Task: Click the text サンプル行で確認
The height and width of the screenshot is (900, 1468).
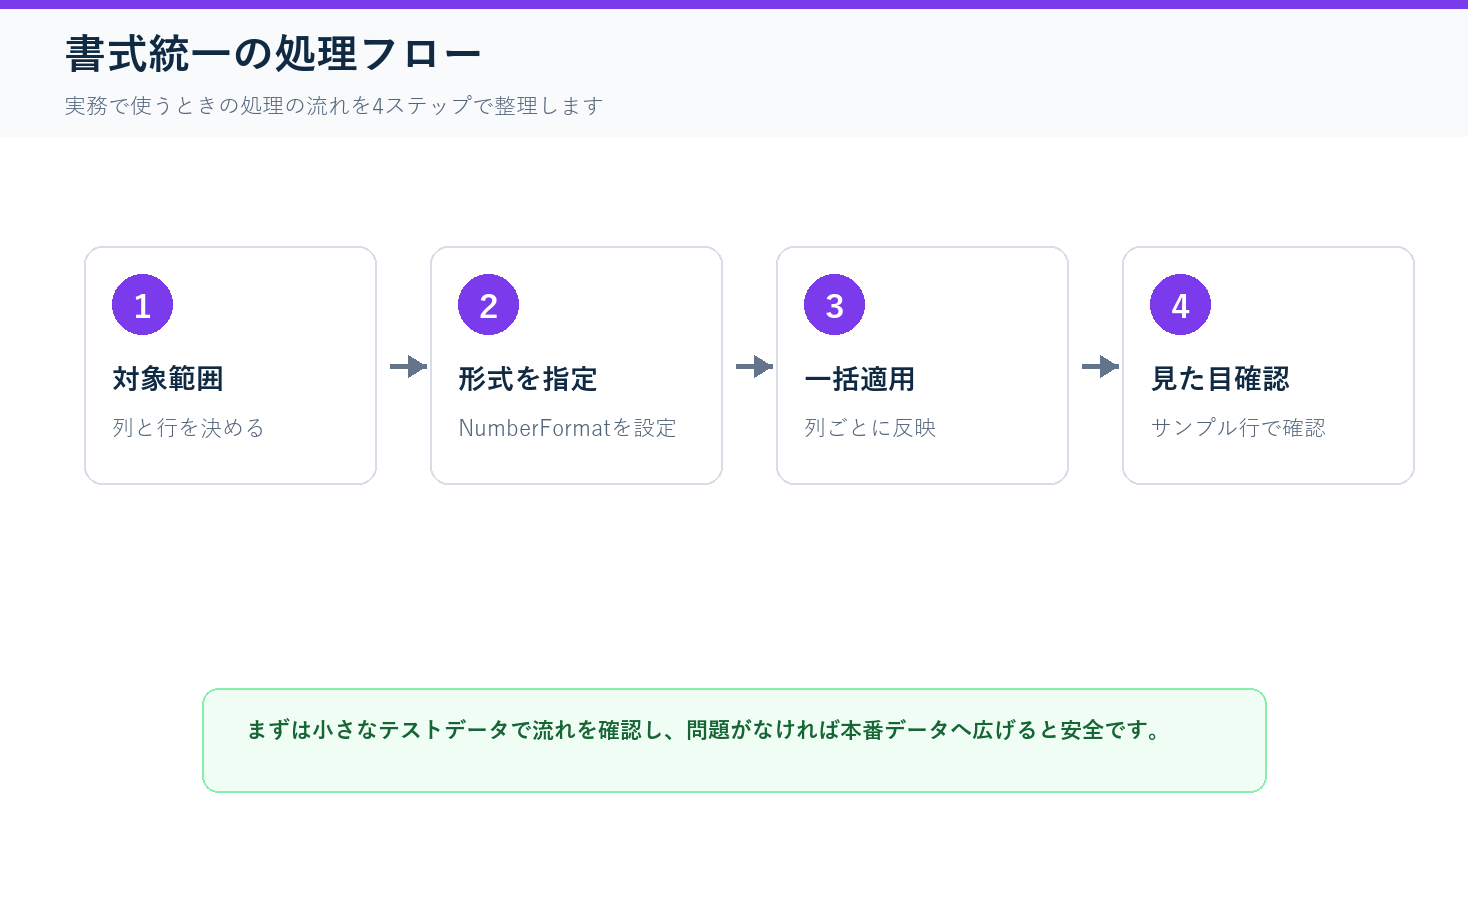Action: [x=1238, y=428]
